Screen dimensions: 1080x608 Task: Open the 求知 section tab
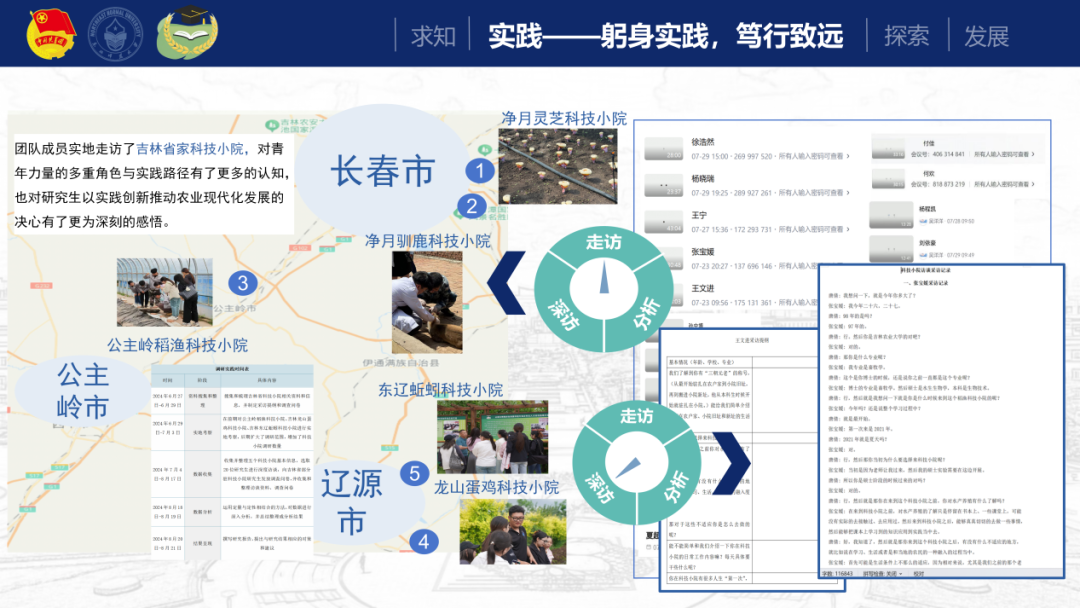(433, 36)
